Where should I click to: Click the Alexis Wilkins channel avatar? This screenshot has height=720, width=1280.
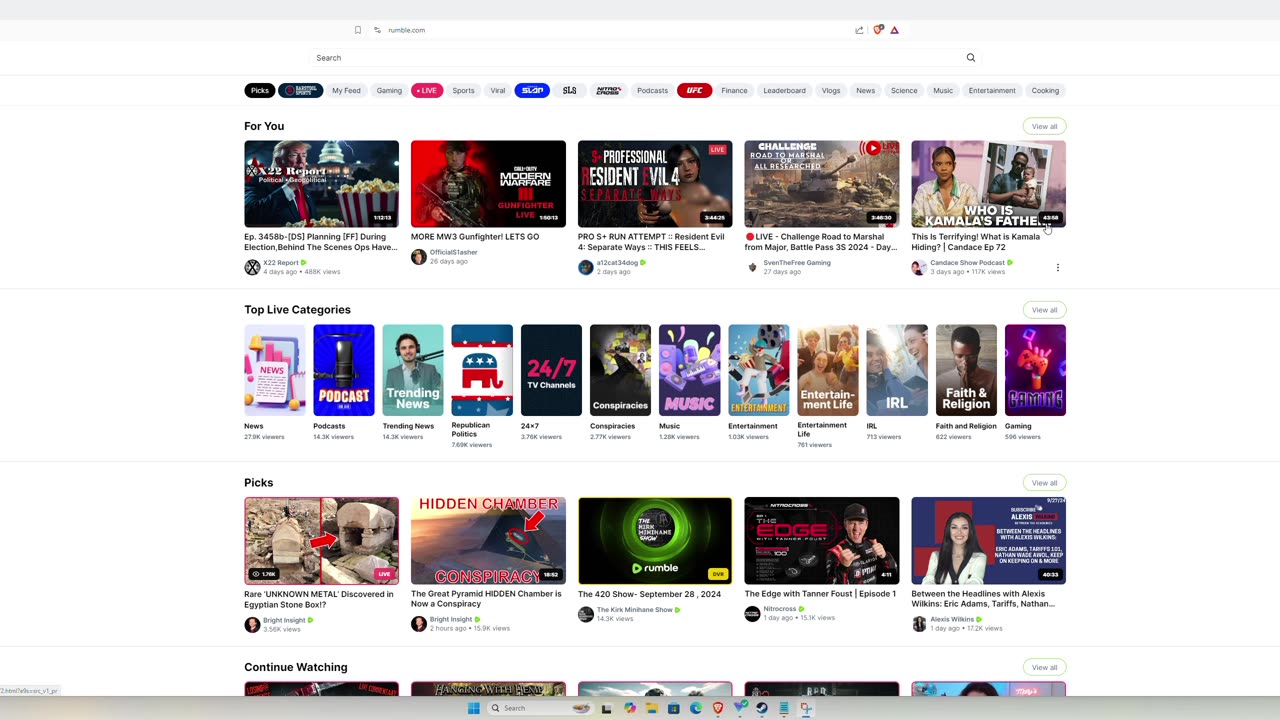coord(919,624)
